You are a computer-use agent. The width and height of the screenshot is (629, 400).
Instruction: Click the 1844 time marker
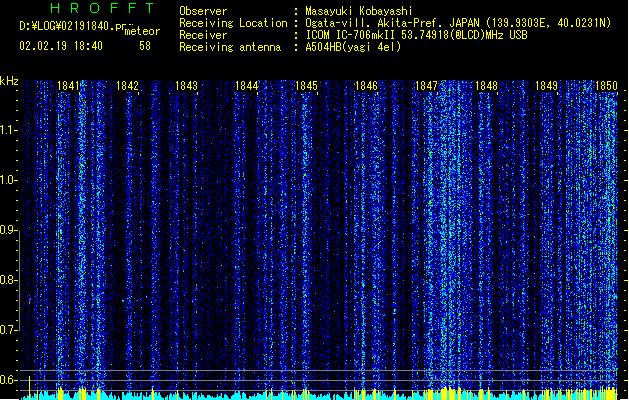[246, 86]
